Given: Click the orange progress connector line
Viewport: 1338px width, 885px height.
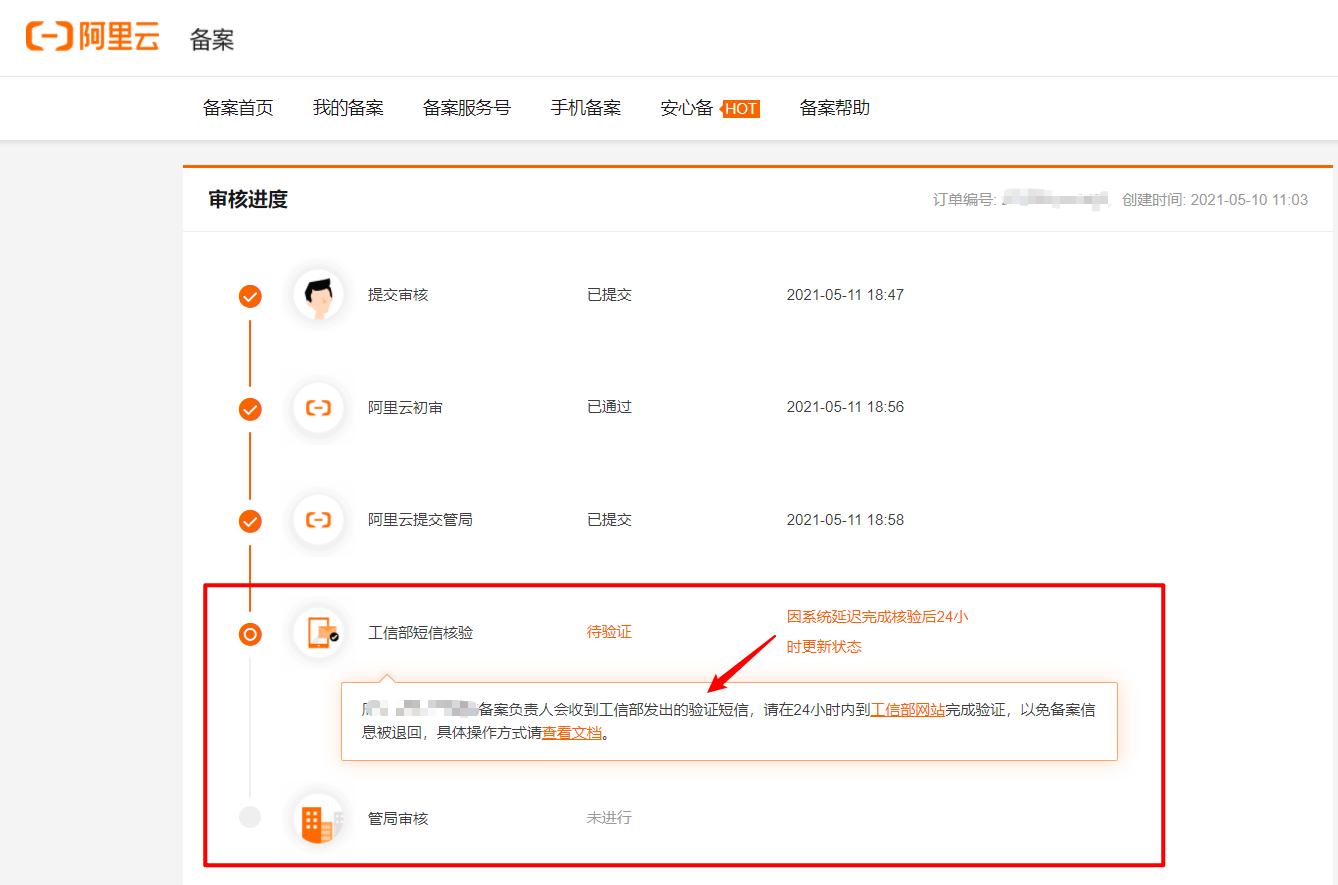Looking at the screenshot, I should (250, 350).
